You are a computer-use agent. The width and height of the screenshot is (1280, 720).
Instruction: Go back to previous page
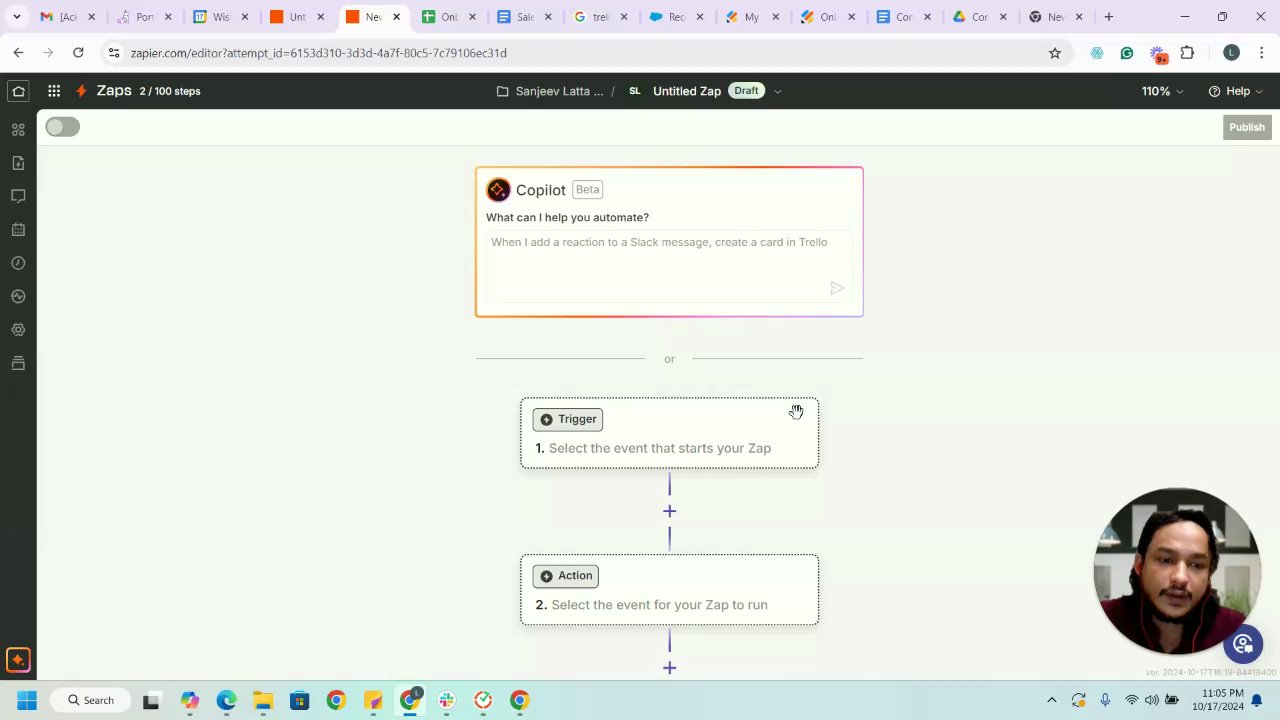[x=18, y=53]
